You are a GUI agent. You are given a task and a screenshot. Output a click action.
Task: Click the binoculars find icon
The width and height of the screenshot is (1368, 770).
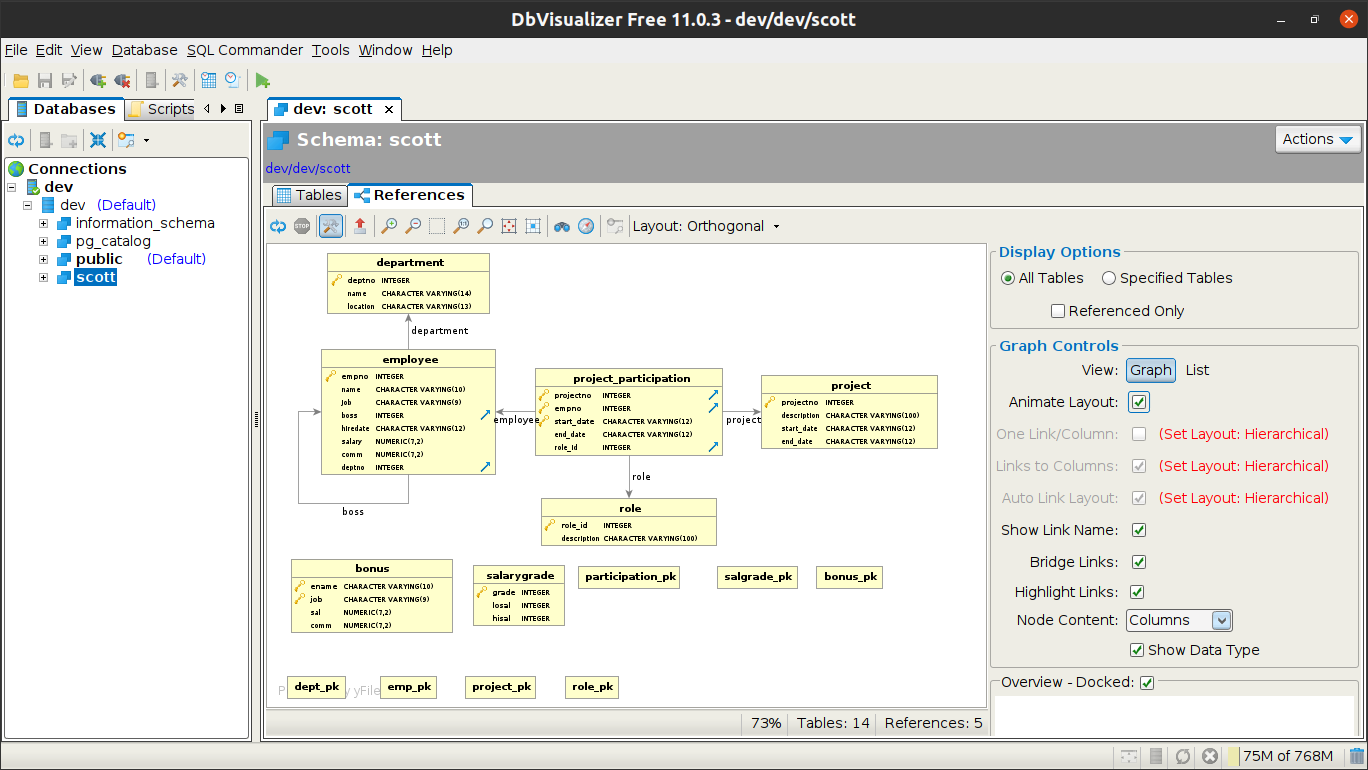562,226
